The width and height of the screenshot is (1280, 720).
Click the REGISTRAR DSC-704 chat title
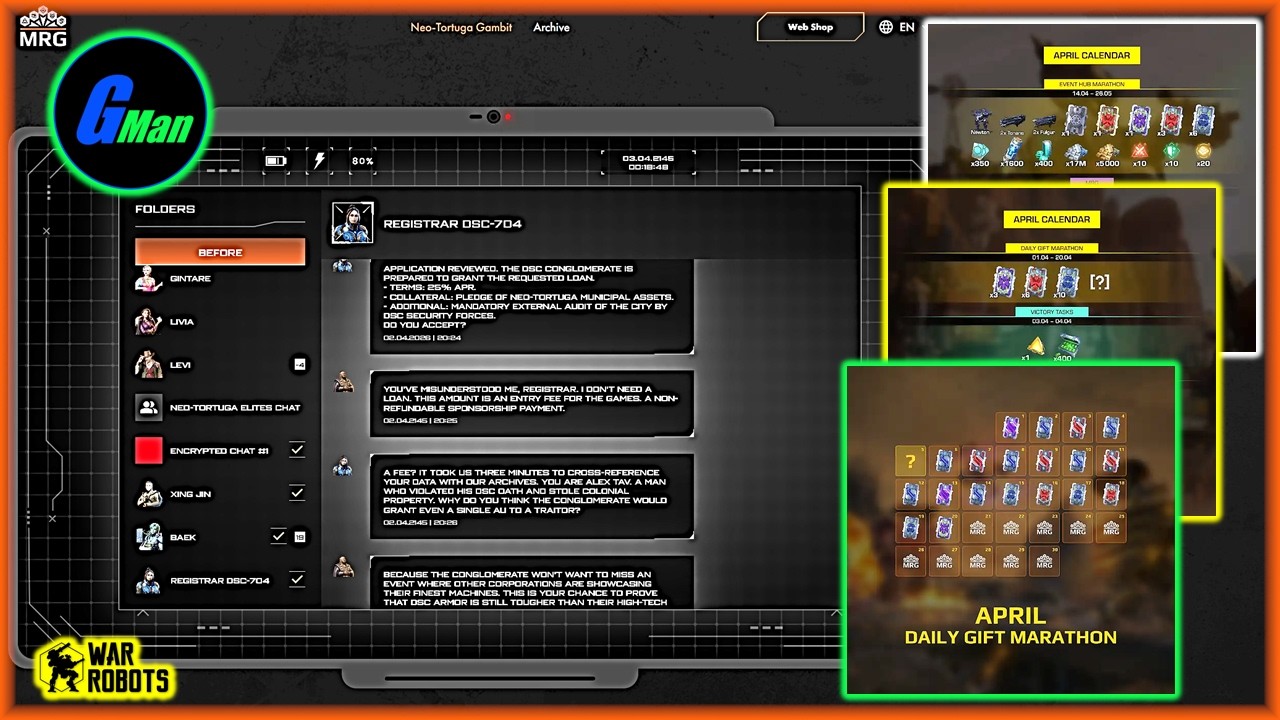453,224
